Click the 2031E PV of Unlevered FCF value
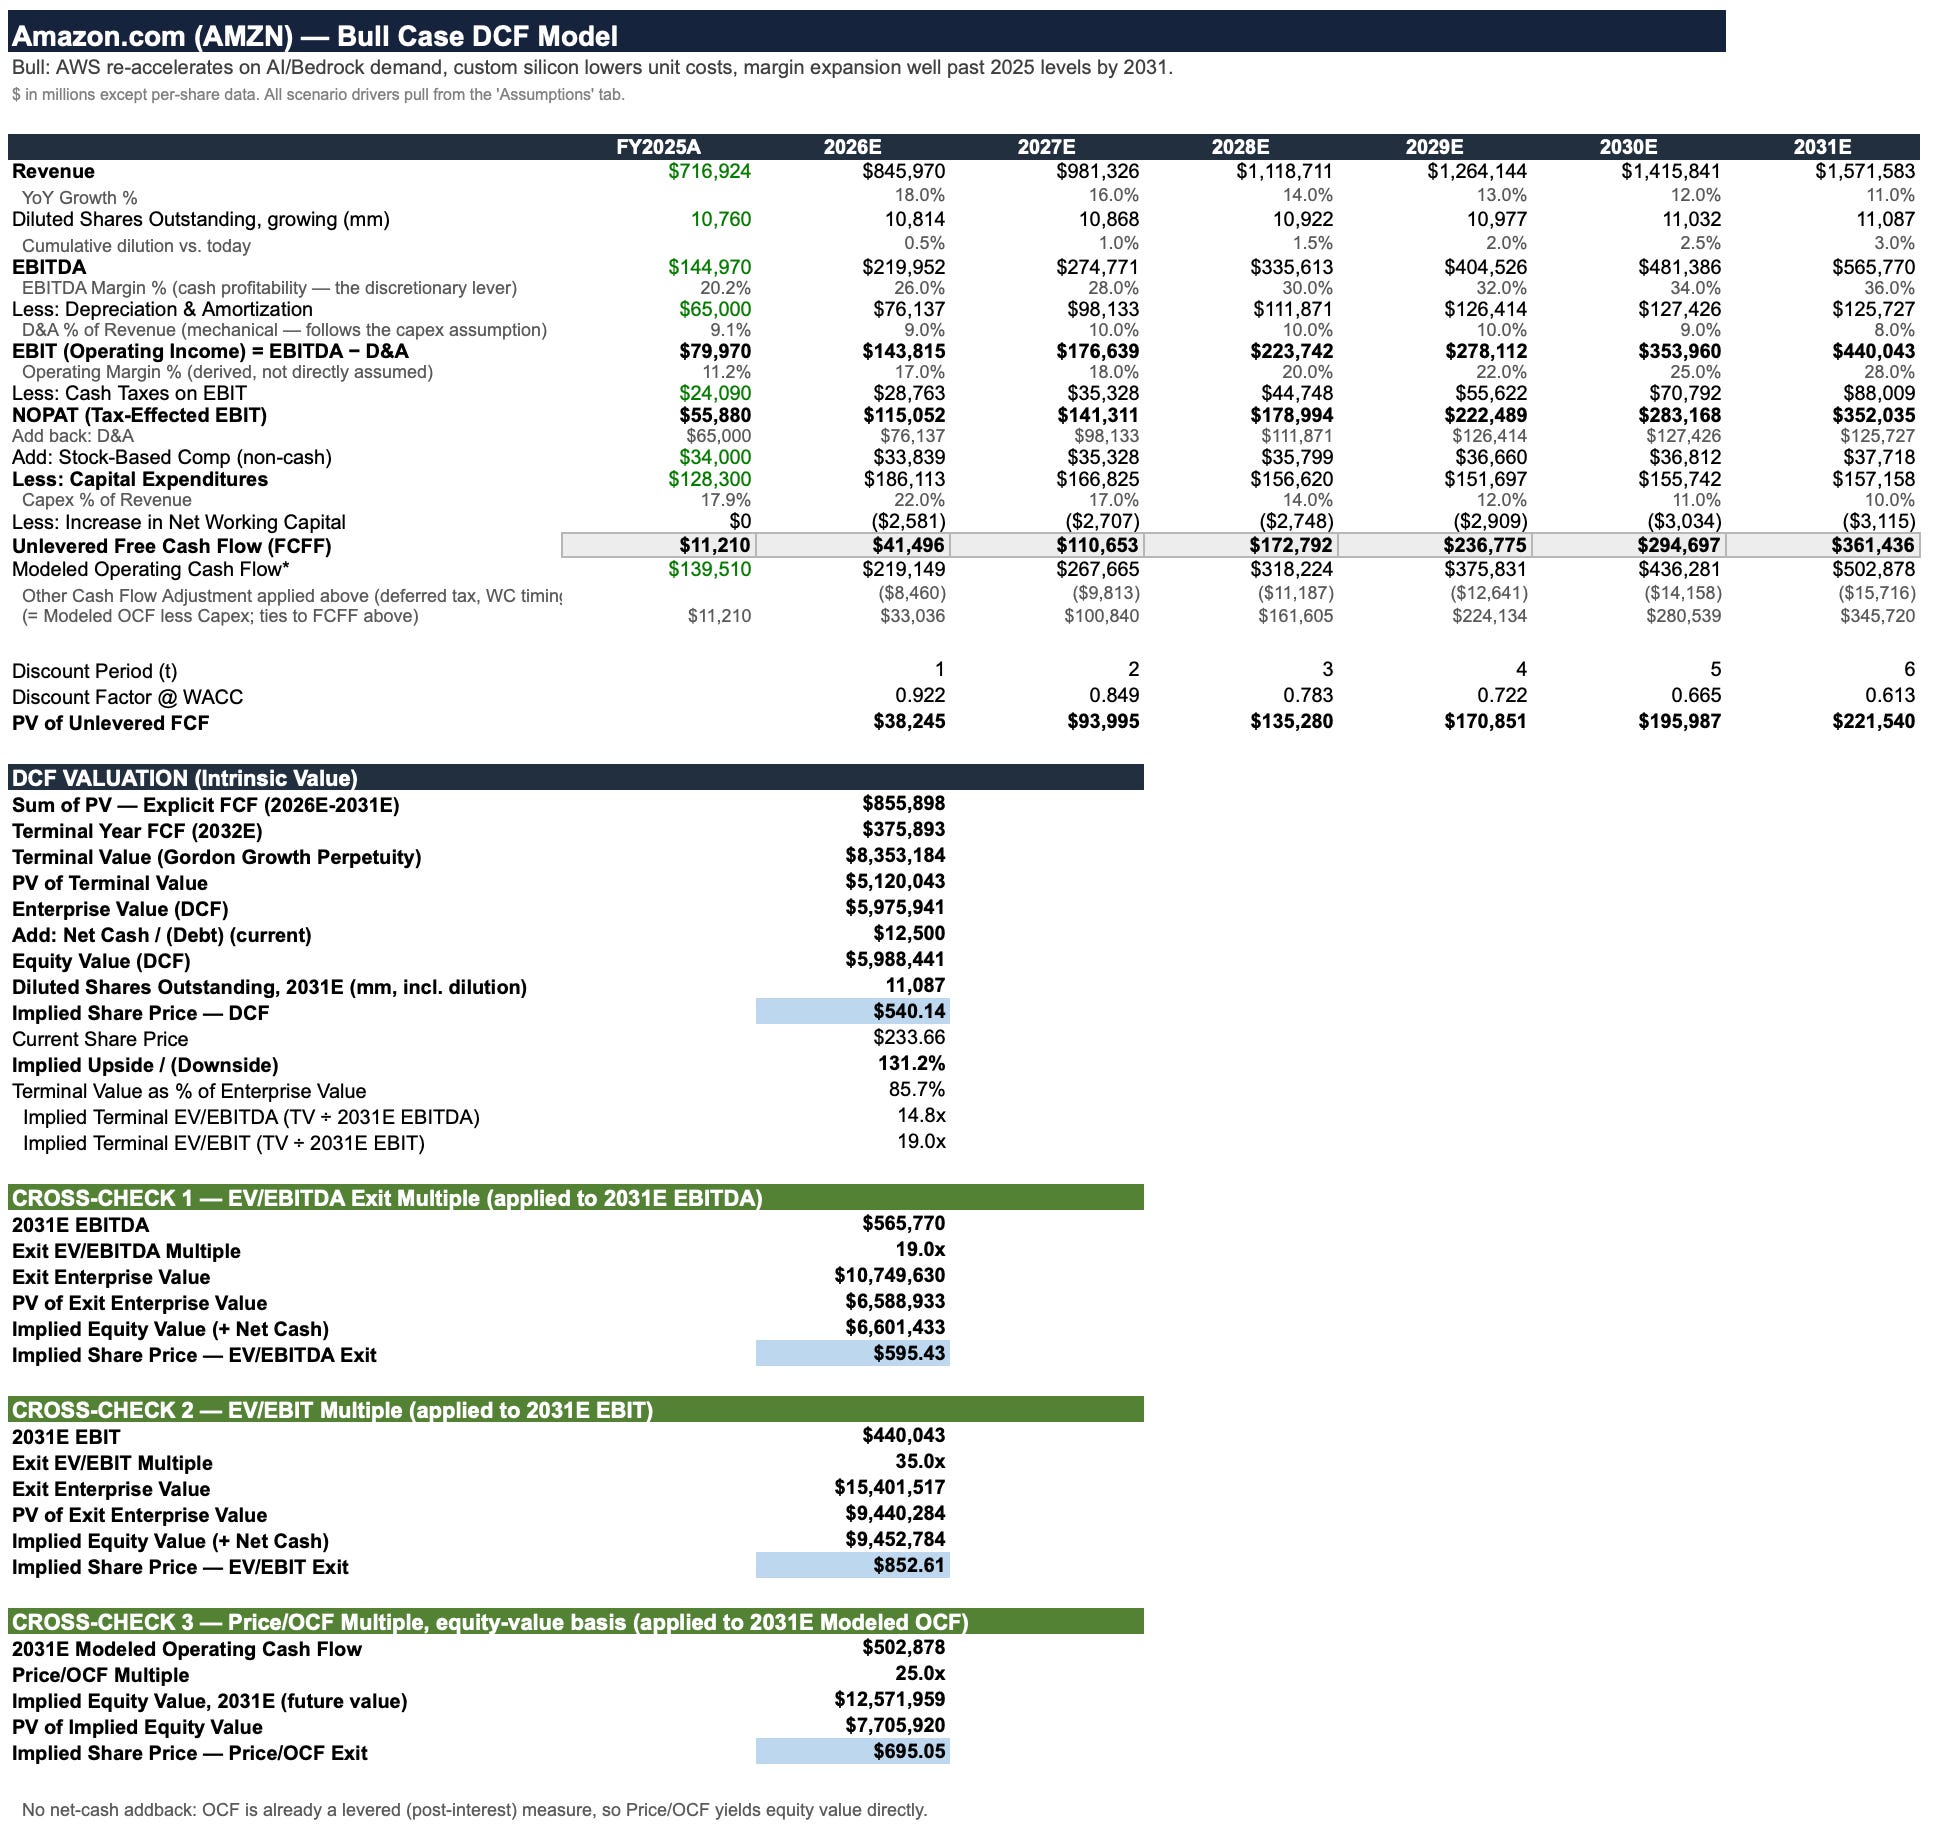The image size is (1960, 1836). click(x=1873, y=721)
